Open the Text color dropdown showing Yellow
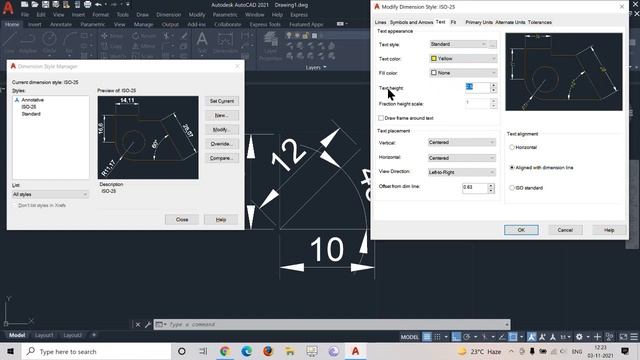 tap(463, 59)
